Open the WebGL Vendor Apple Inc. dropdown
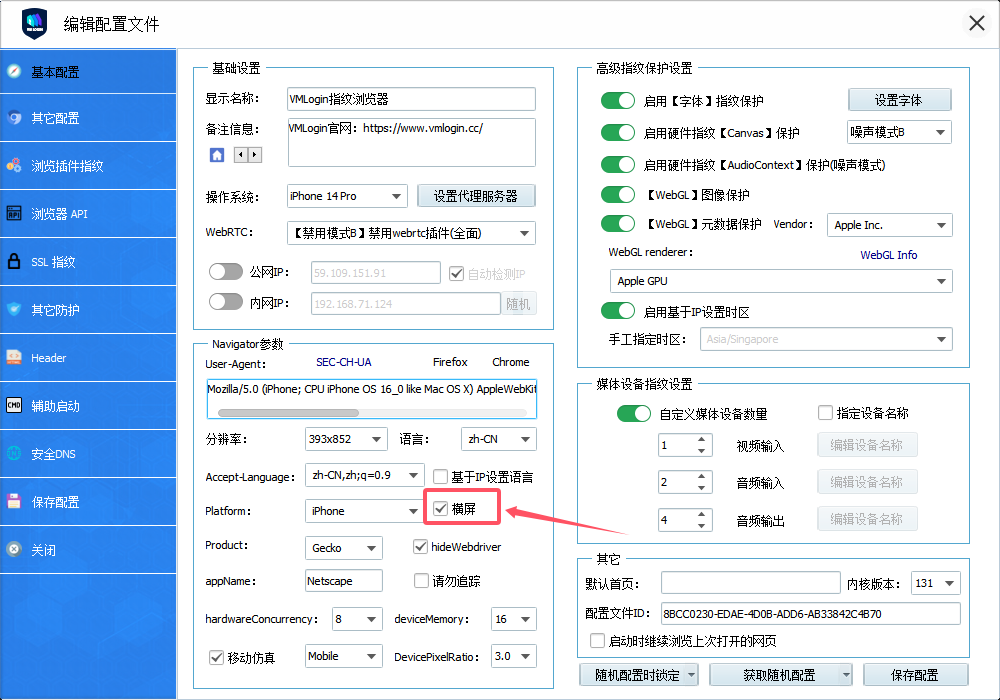Screen dimensions: 1000x700 pyautogui.click(x=890, y=225)
